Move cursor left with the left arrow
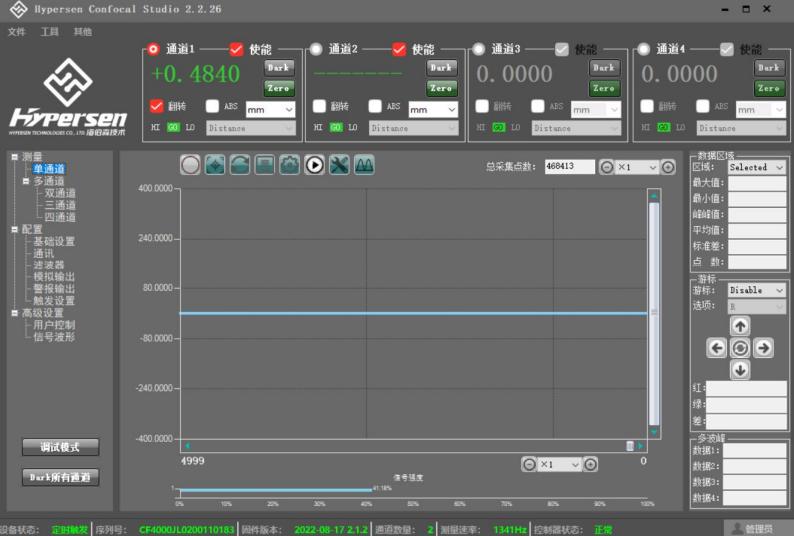 click(x=717, y=348)
